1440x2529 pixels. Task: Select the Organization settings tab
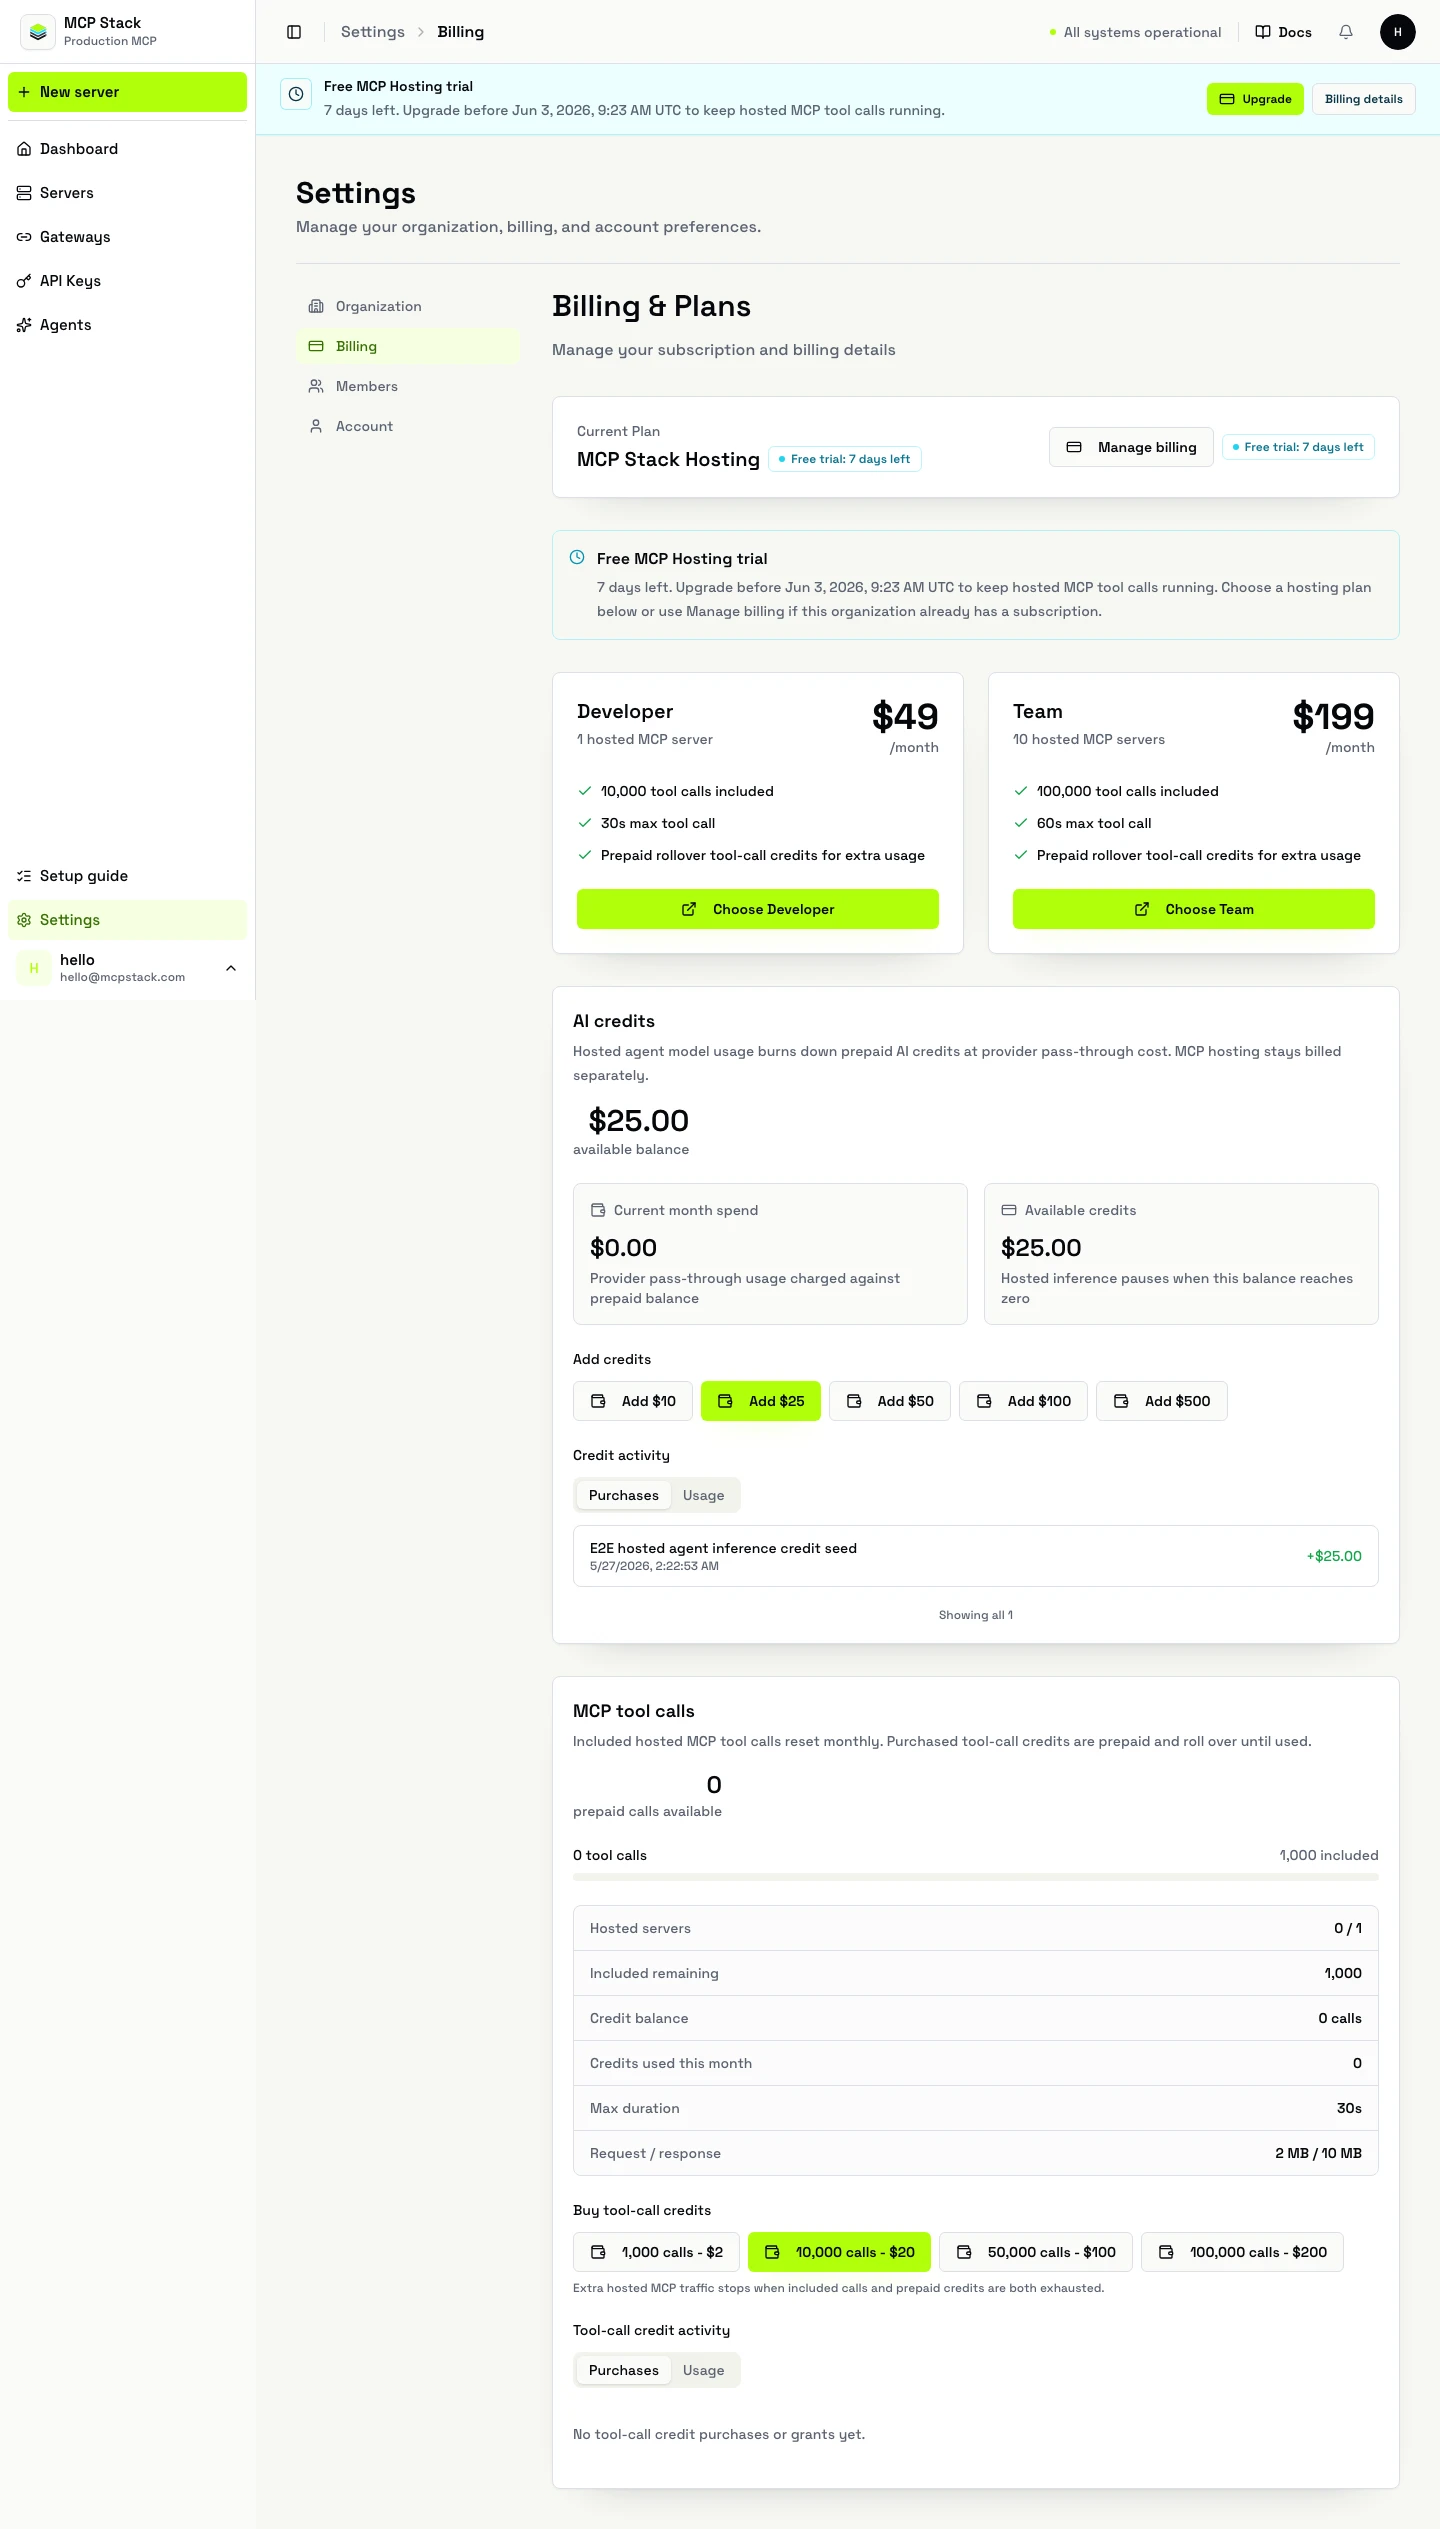point(407,306)
